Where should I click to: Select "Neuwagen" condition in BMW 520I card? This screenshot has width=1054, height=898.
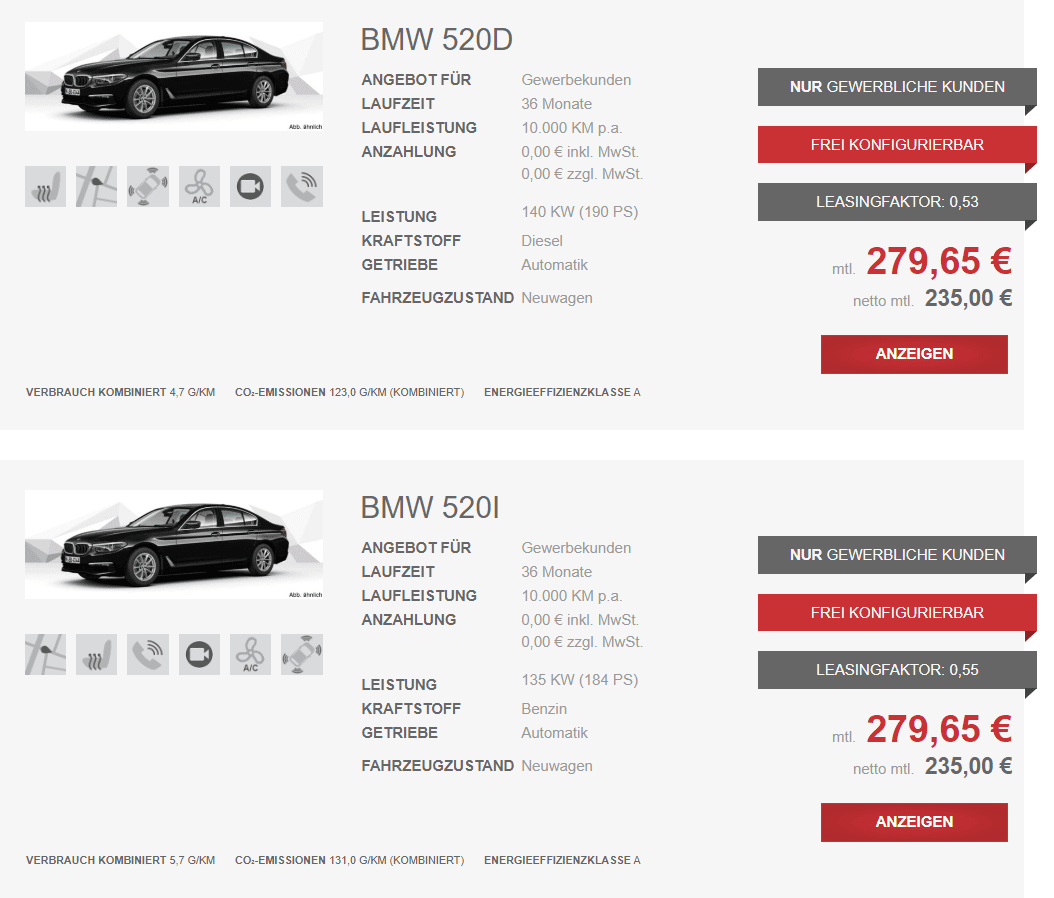click(557, 766)
